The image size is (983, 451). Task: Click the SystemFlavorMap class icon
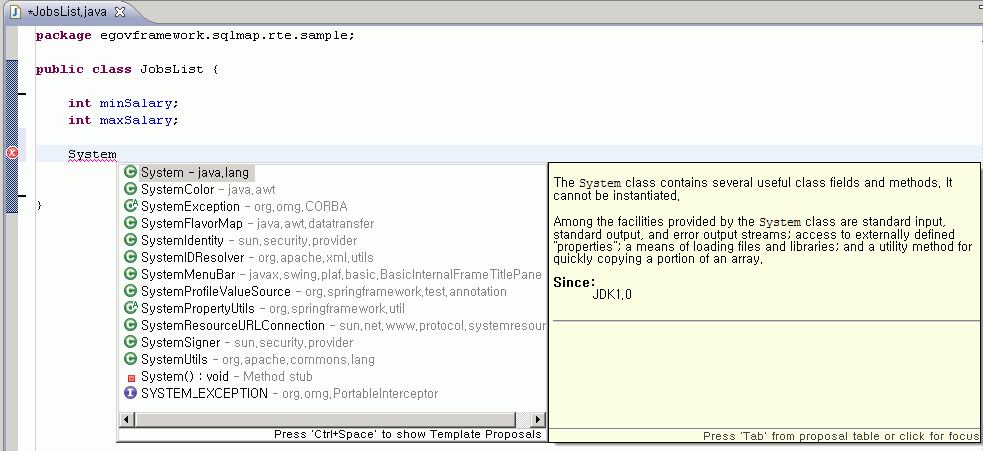(x=130, y=223)
